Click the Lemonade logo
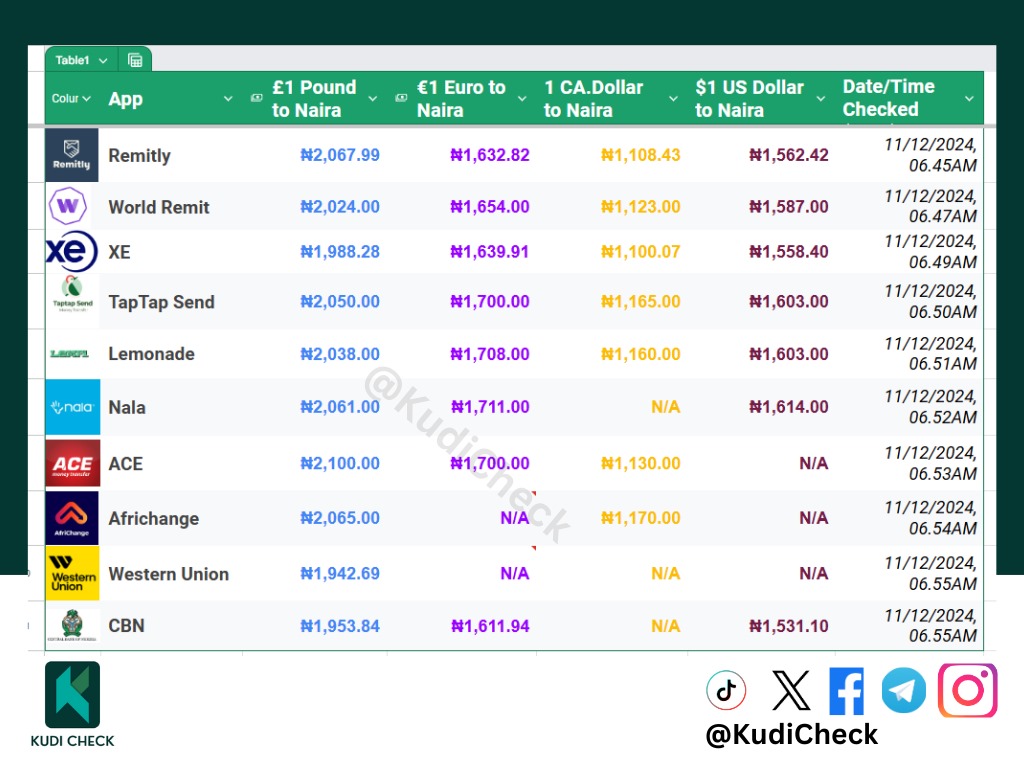This screenshot has width=1024, height=768. pyautogui.click(x=70, y=354)
